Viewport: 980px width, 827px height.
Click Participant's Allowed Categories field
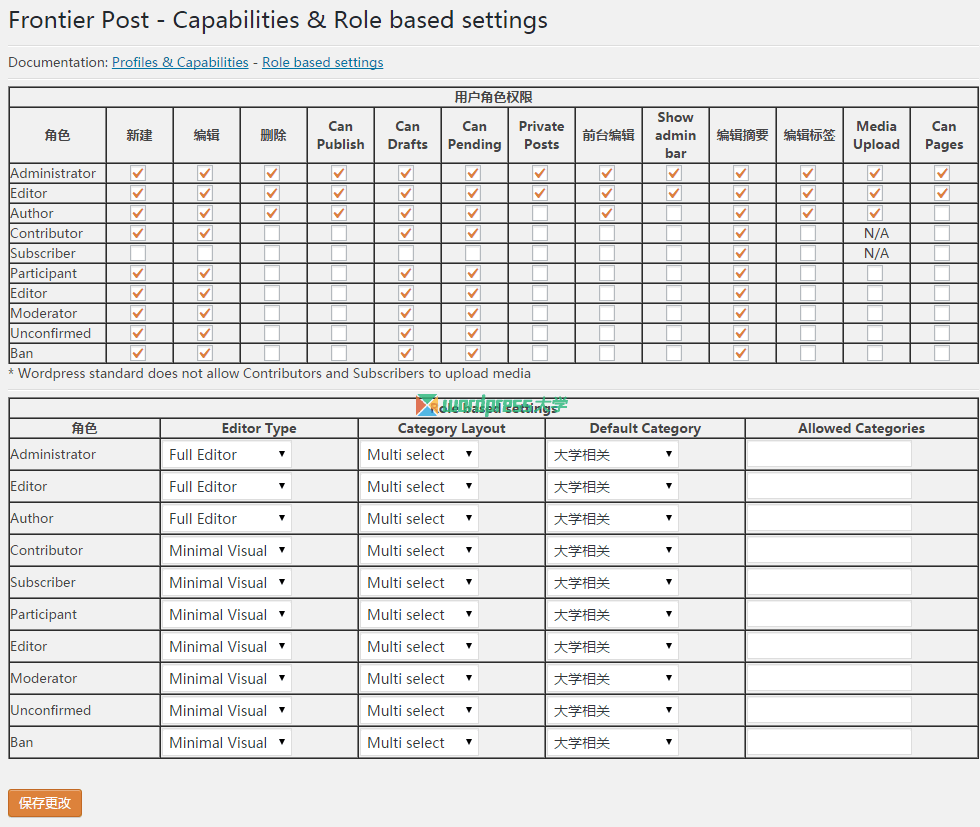pyautogui.click(x=829, y=614)
